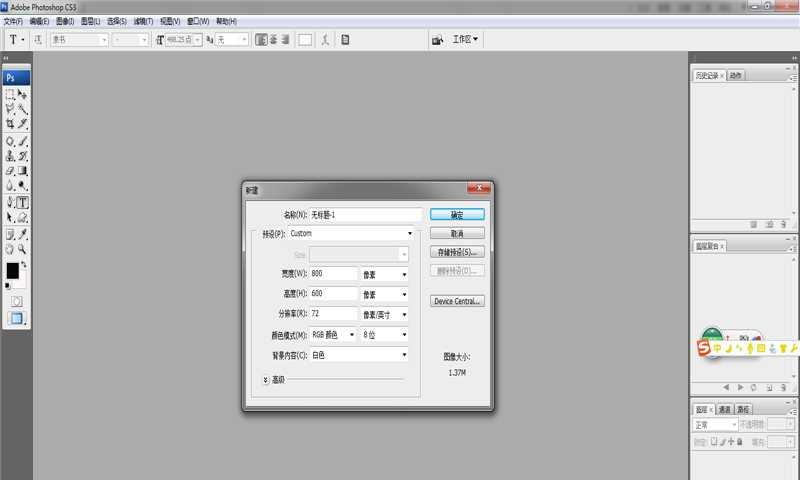
Task: Open the 文件(F) menu
Action: click(x=13, y=20)
